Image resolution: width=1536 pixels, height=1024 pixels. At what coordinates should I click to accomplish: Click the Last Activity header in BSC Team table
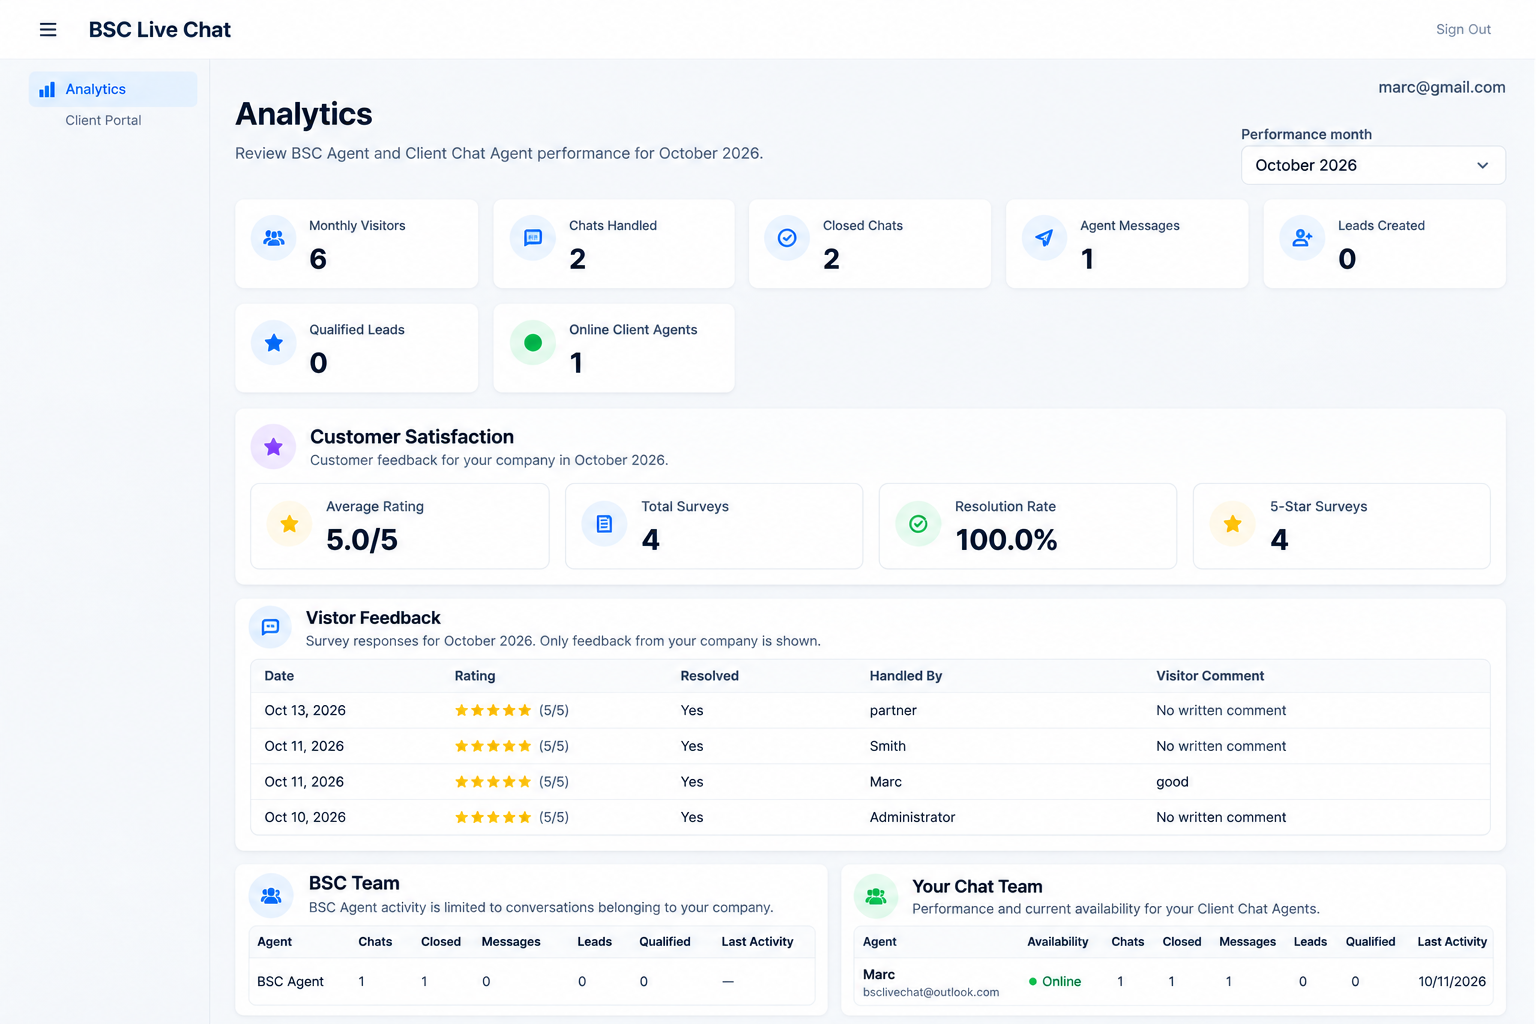[757, 942]
